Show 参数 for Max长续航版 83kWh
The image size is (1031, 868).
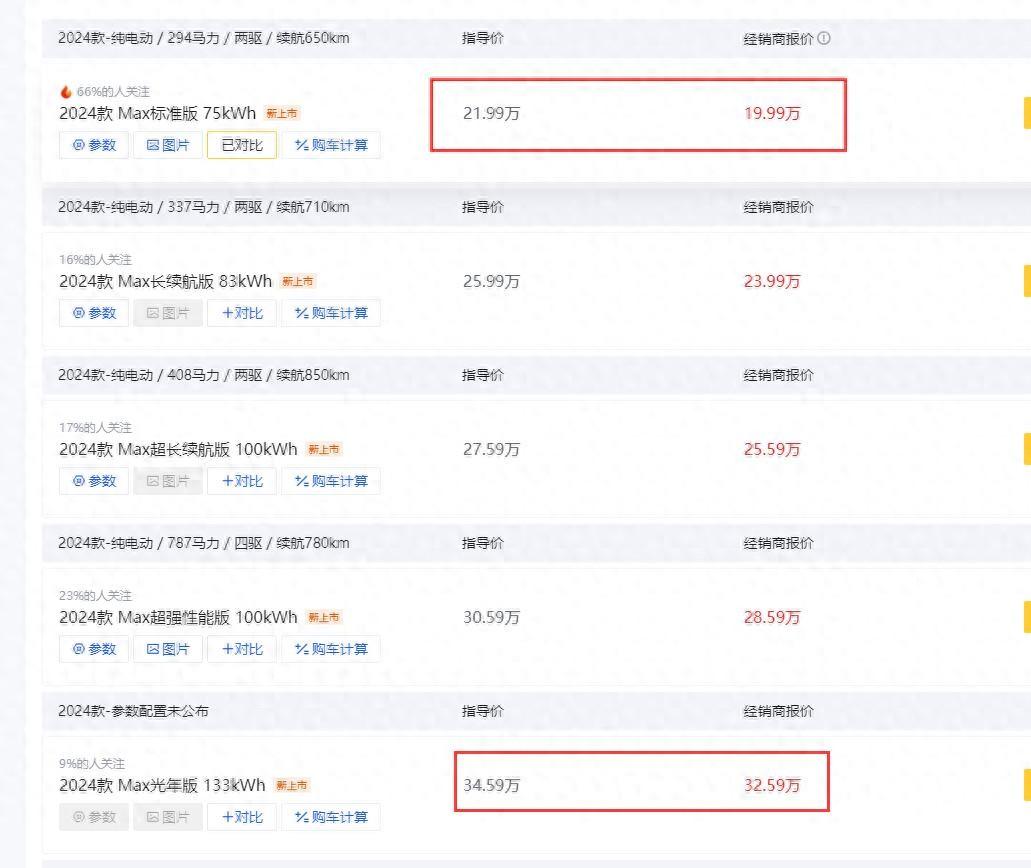(x=94, y=313)
